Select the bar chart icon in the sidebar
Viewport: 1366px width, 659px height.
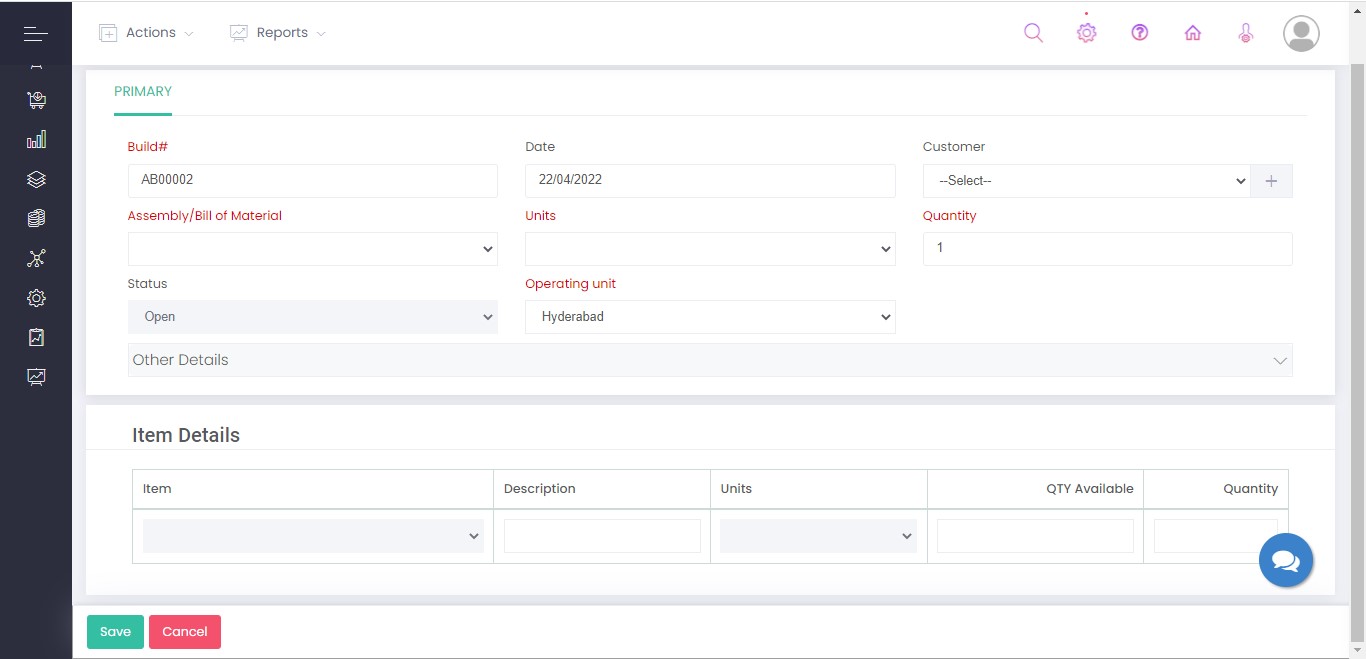[36, 139]
